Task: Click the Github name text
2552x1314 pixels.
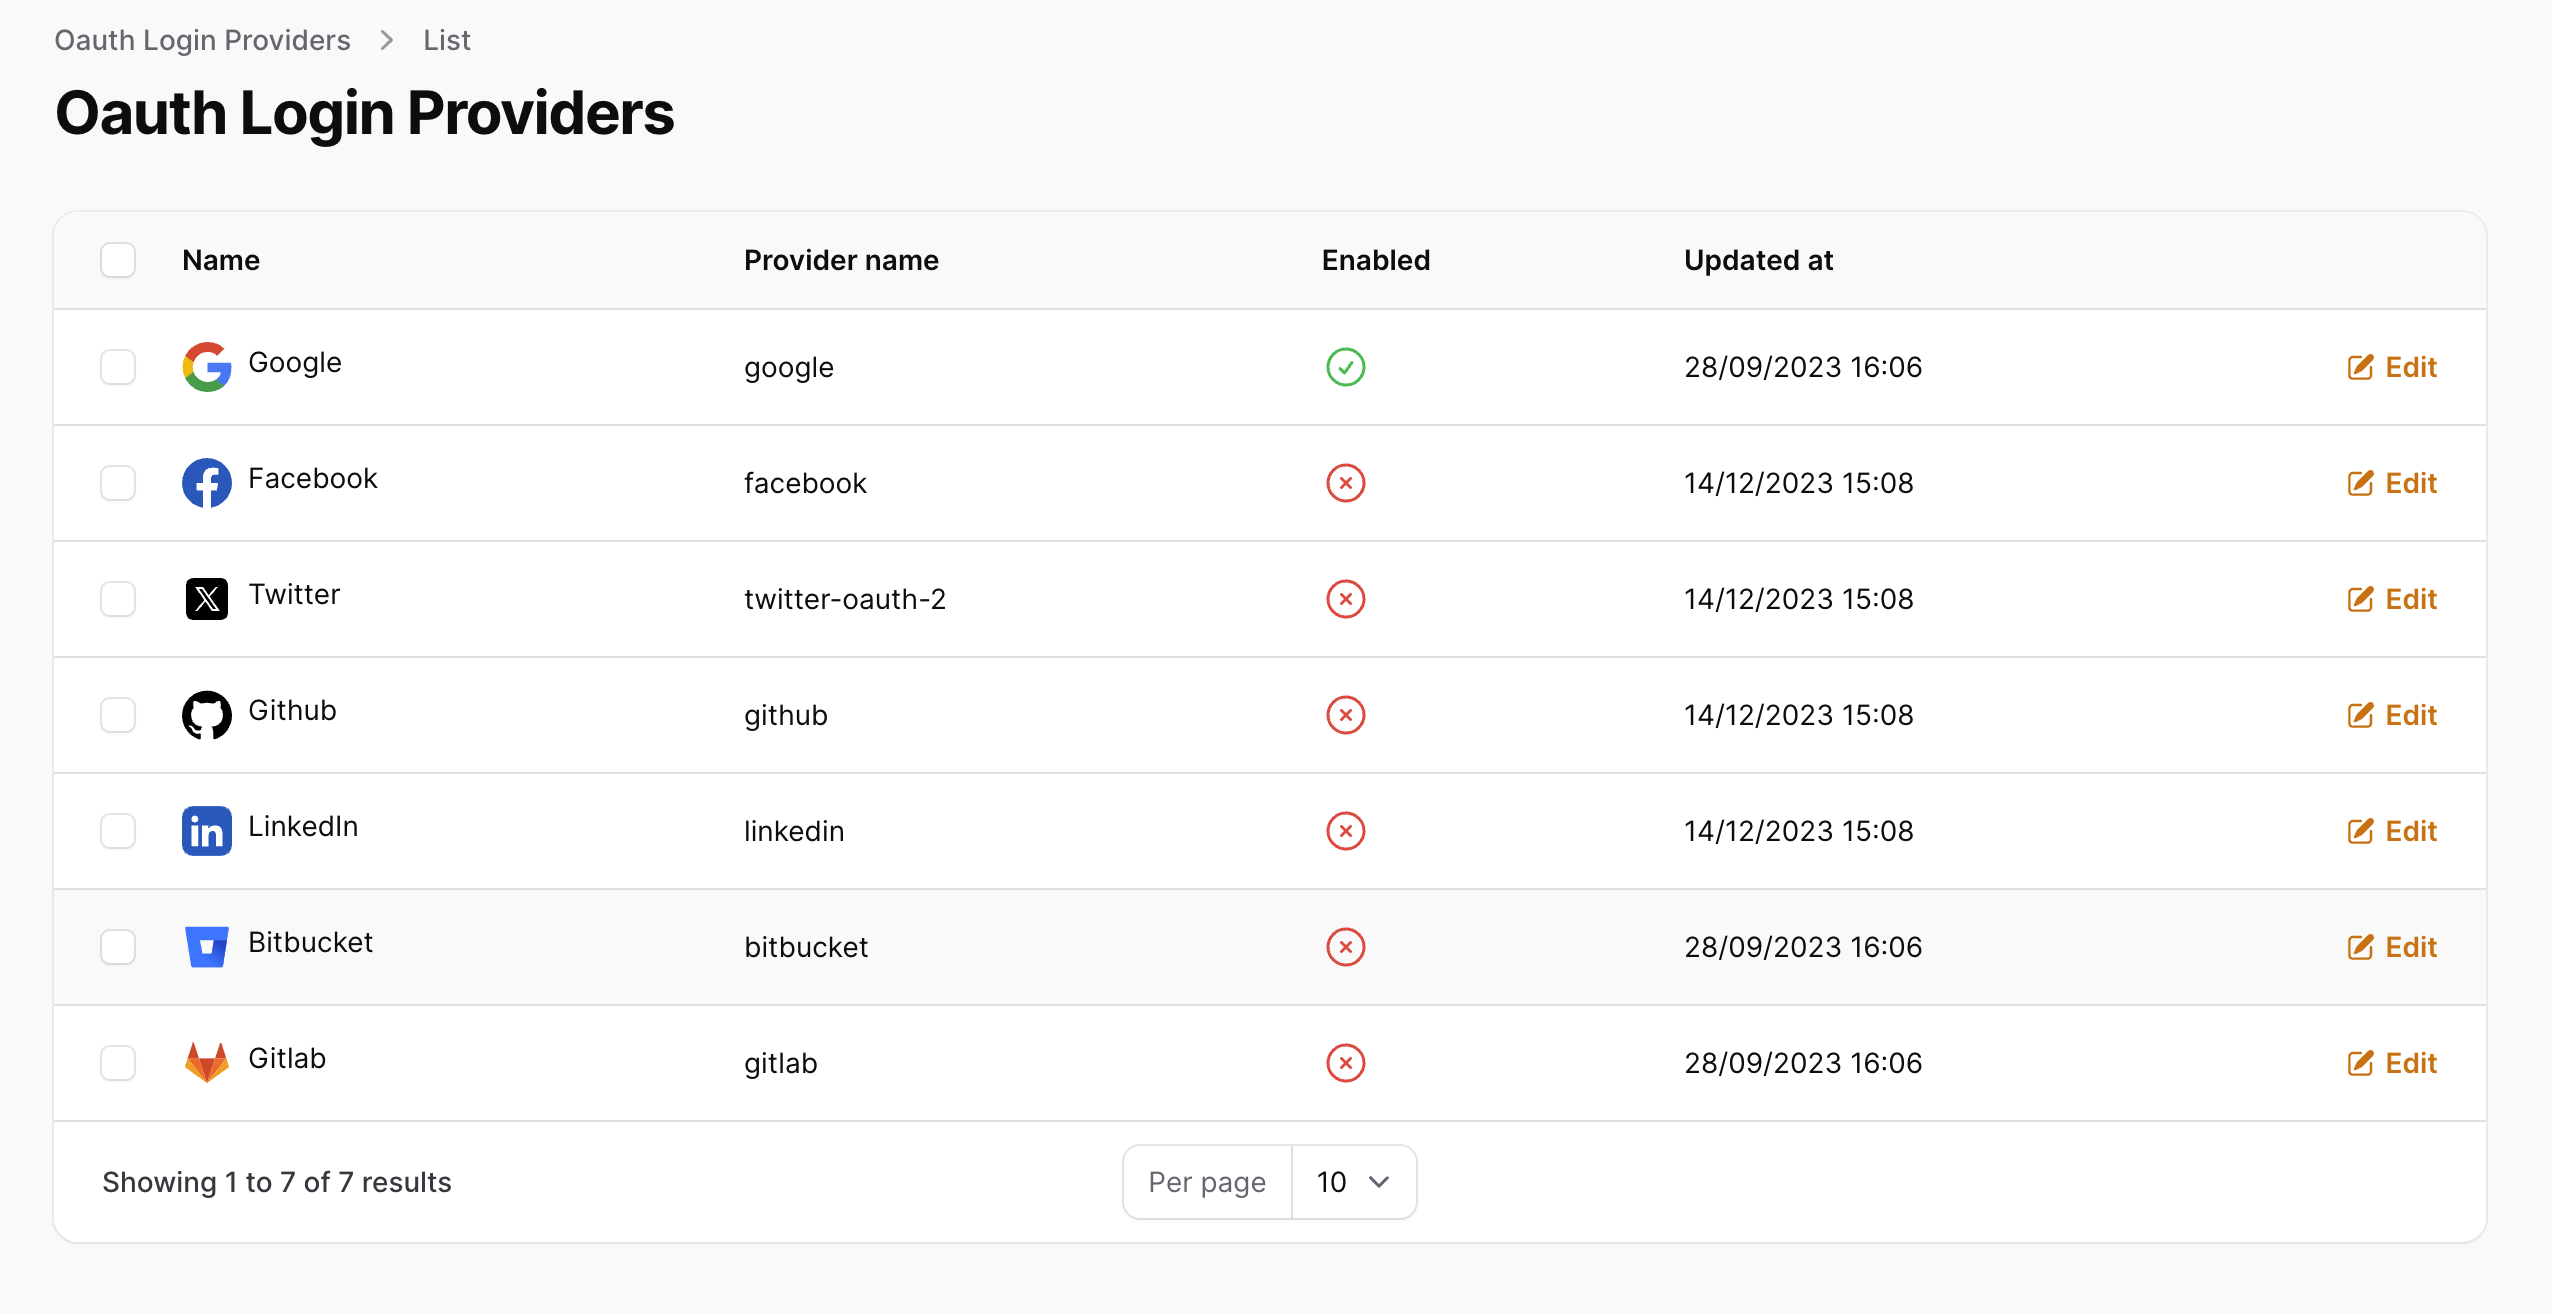Action: (292, 710)
